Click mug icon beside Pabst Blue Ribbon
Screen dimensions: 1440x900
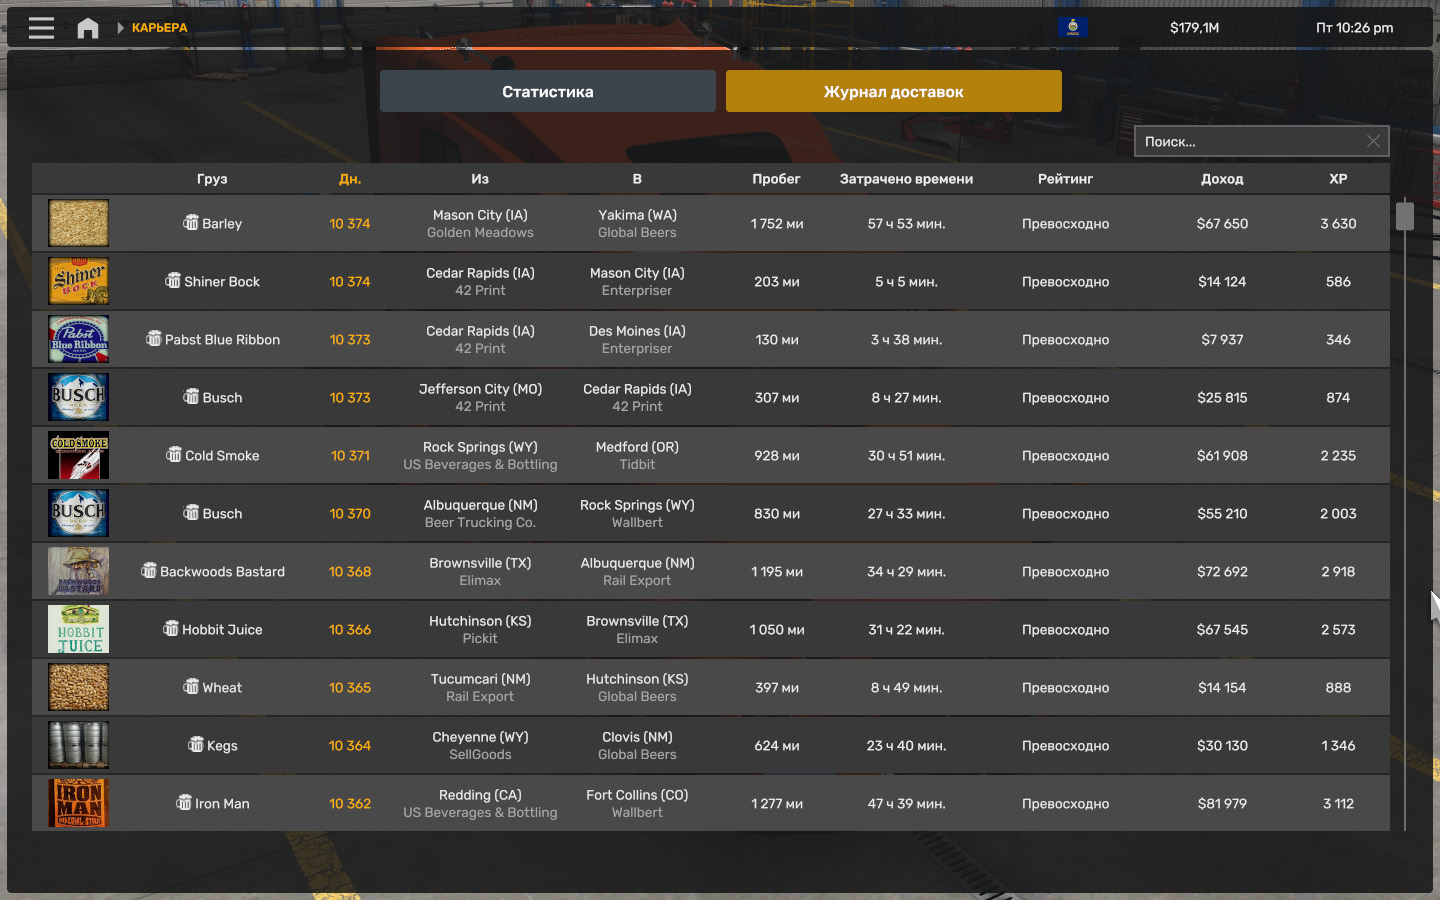[154, 338]
